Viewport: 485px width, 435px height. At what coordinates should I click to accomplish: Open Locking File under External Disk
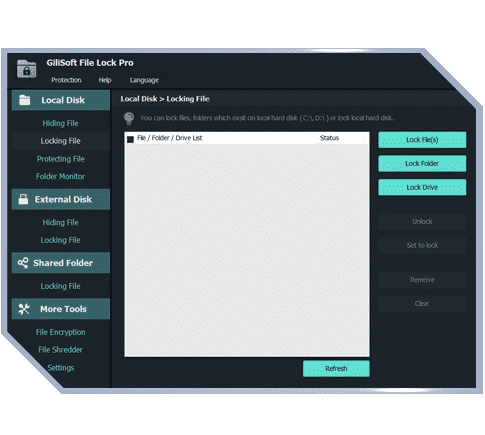point(60,240)
